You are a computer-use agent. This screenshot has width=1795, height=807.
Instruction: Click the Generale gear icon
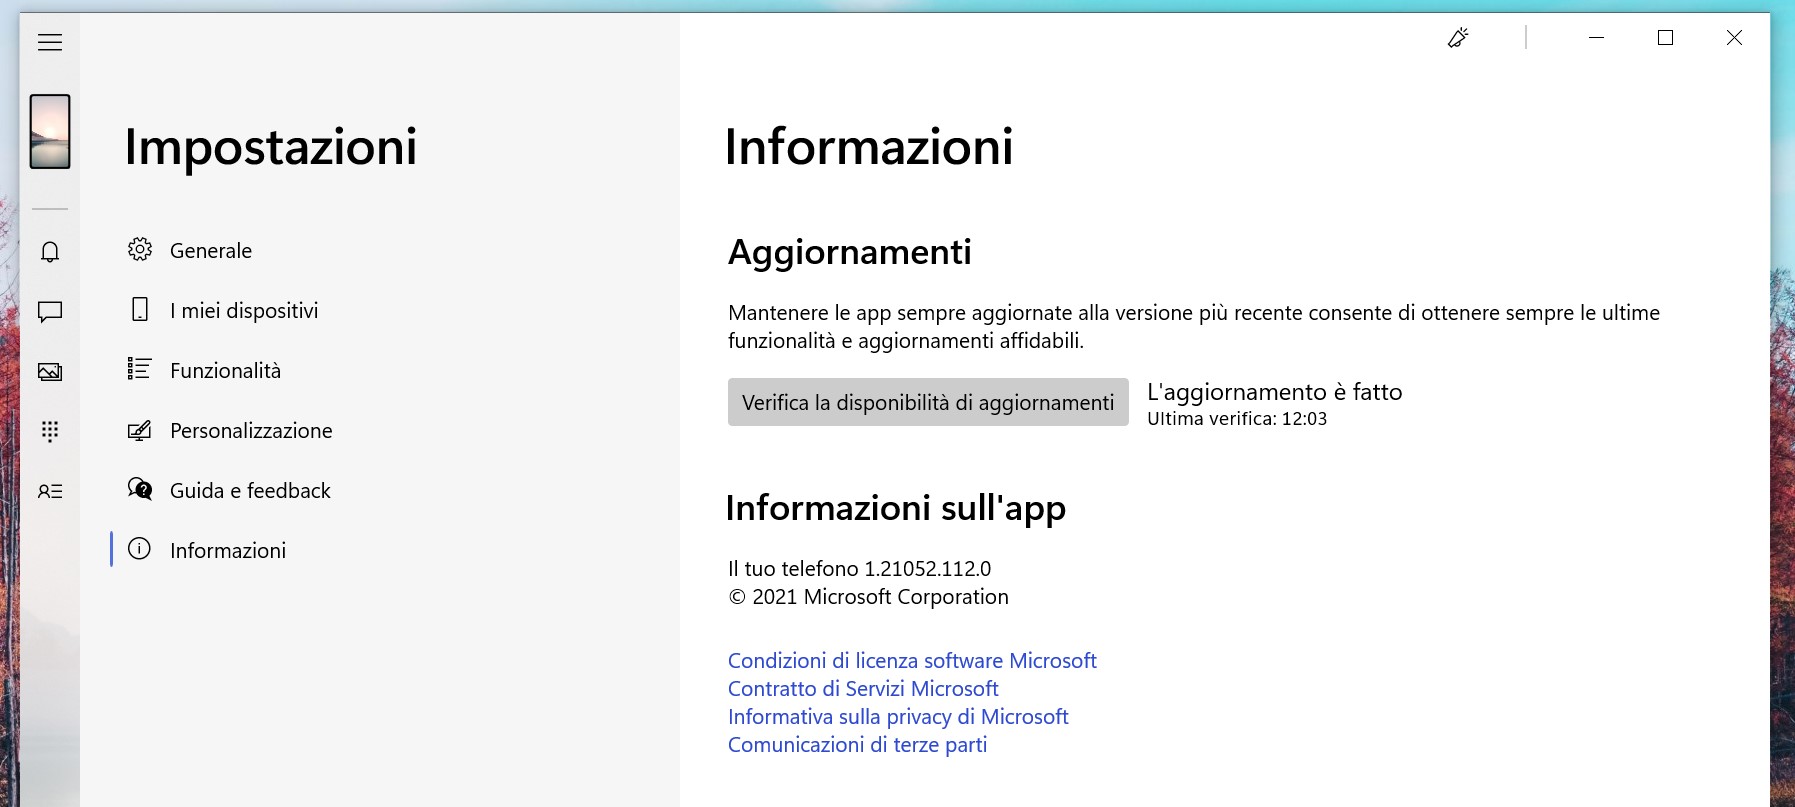(x=140, y=249)
